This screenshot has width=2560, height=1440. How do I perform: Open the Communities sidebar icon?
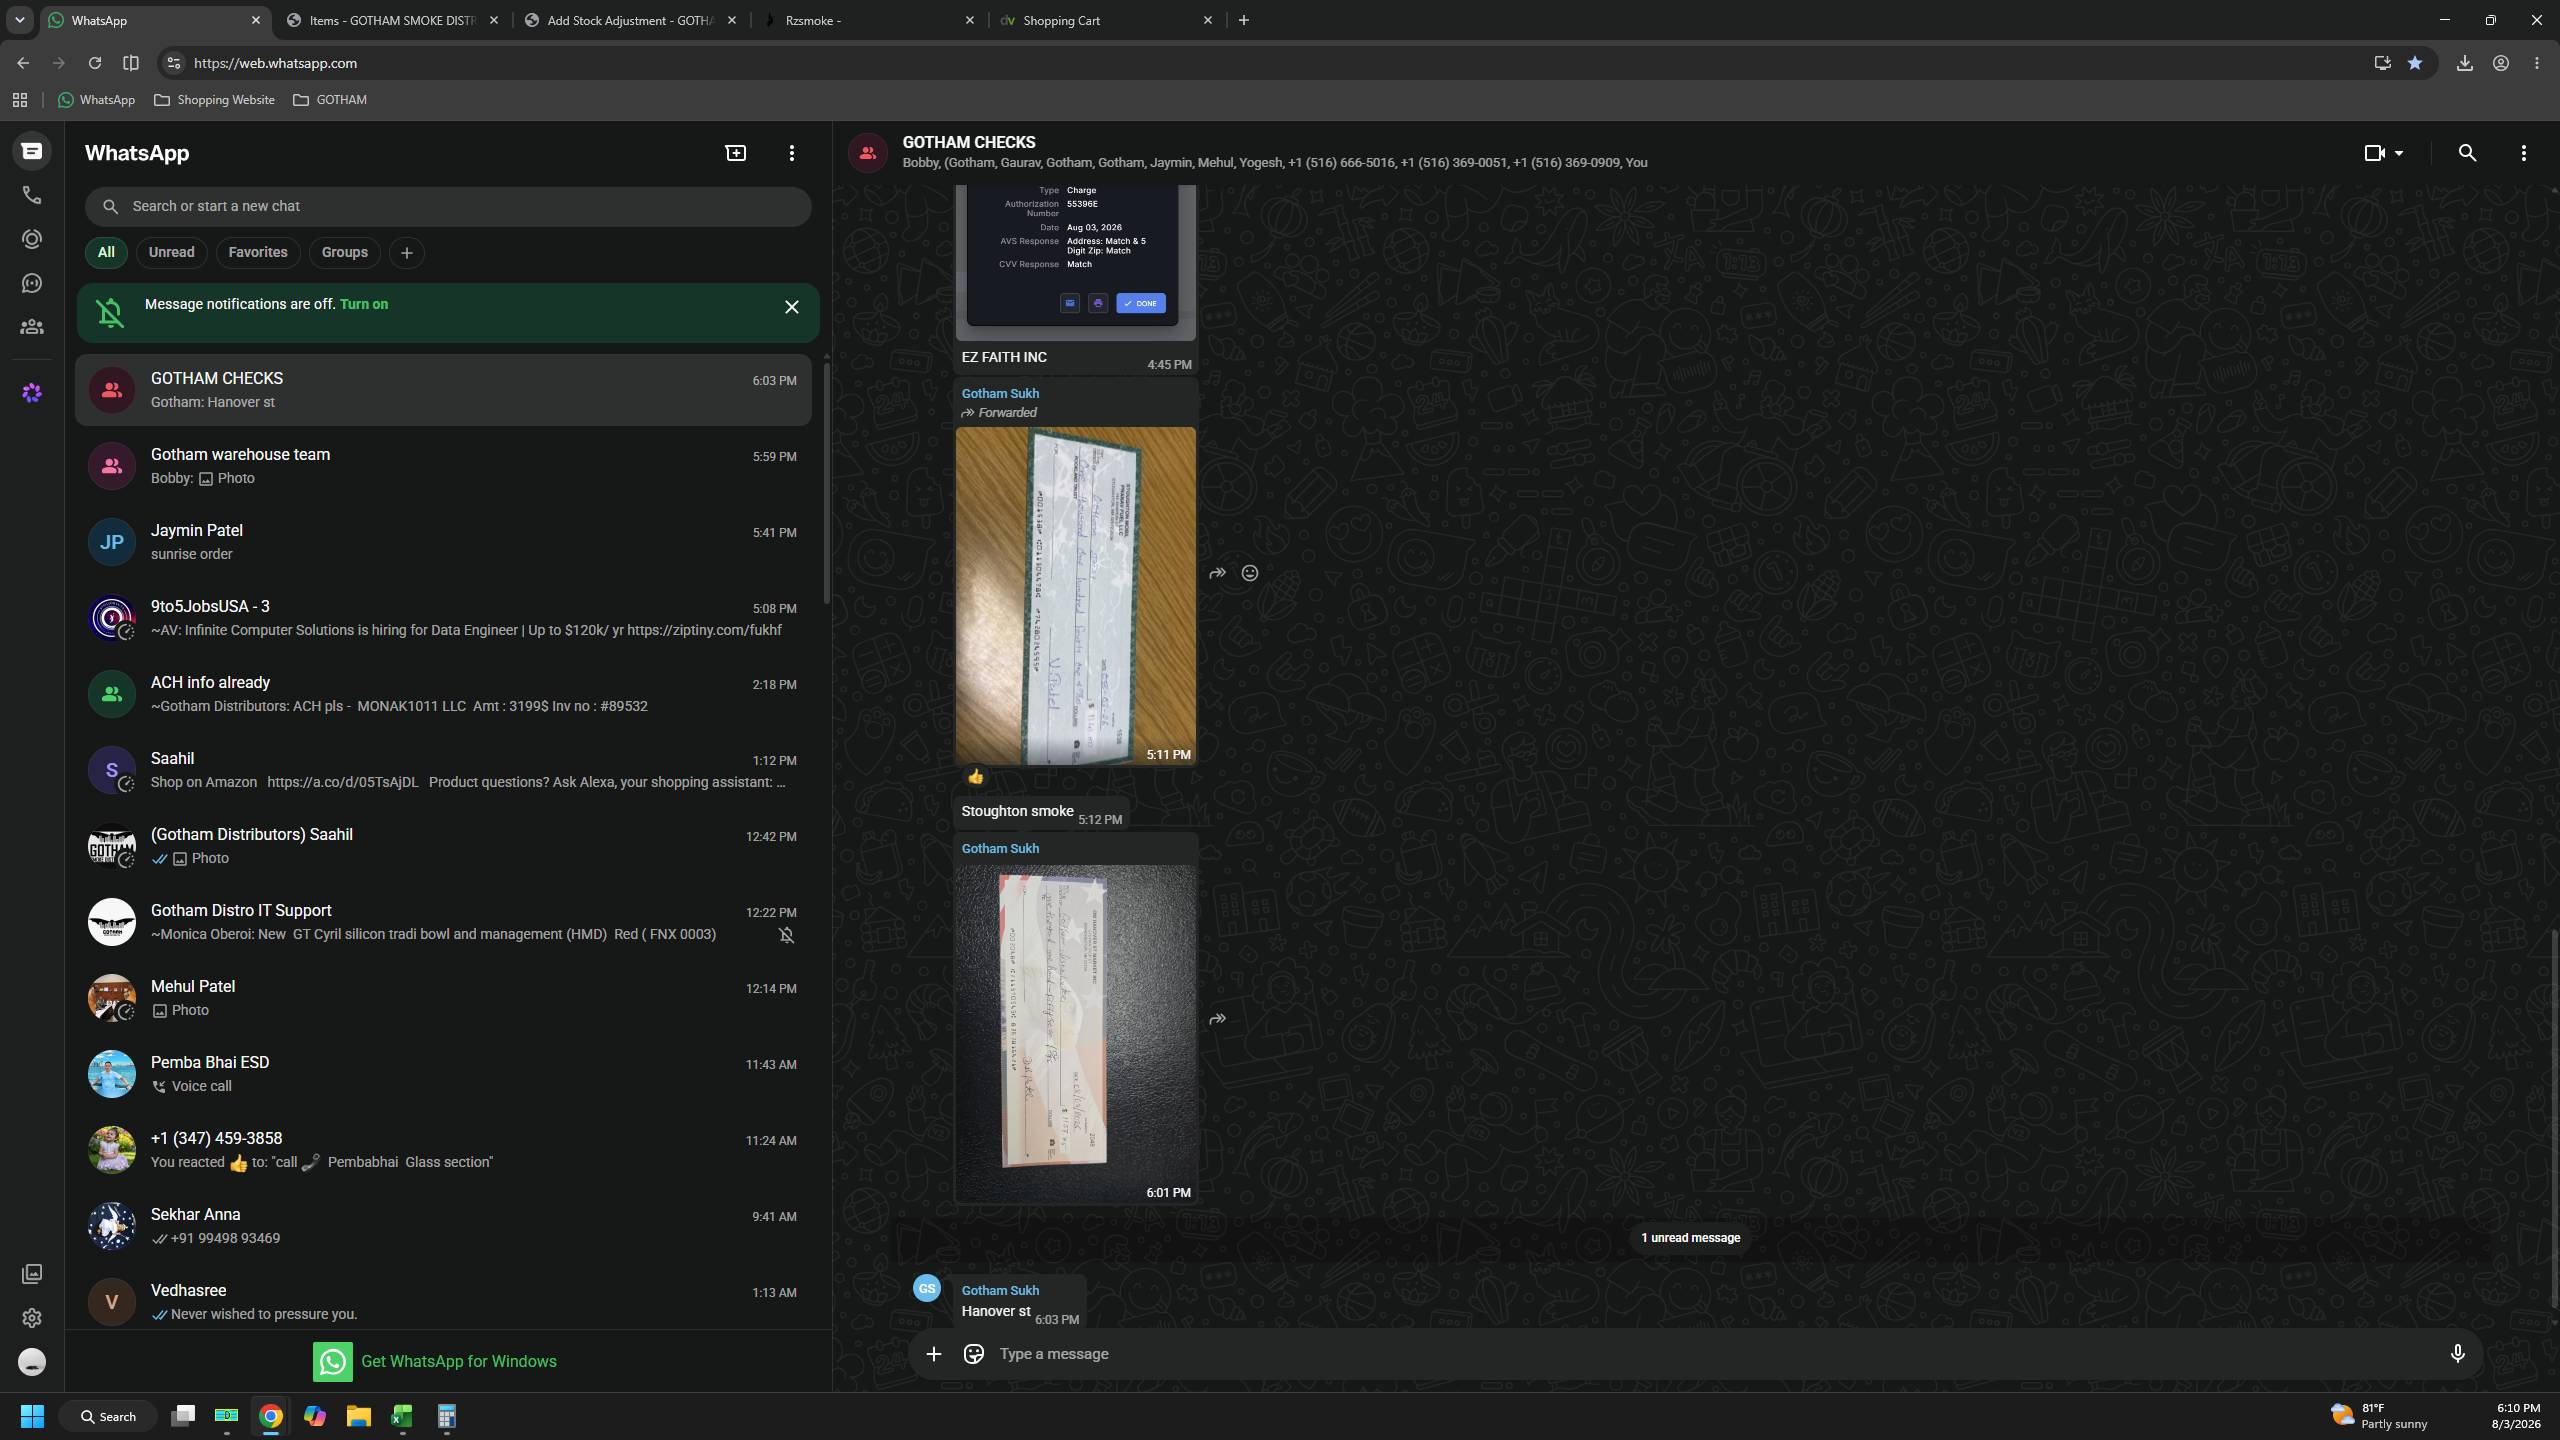[32, 327]
